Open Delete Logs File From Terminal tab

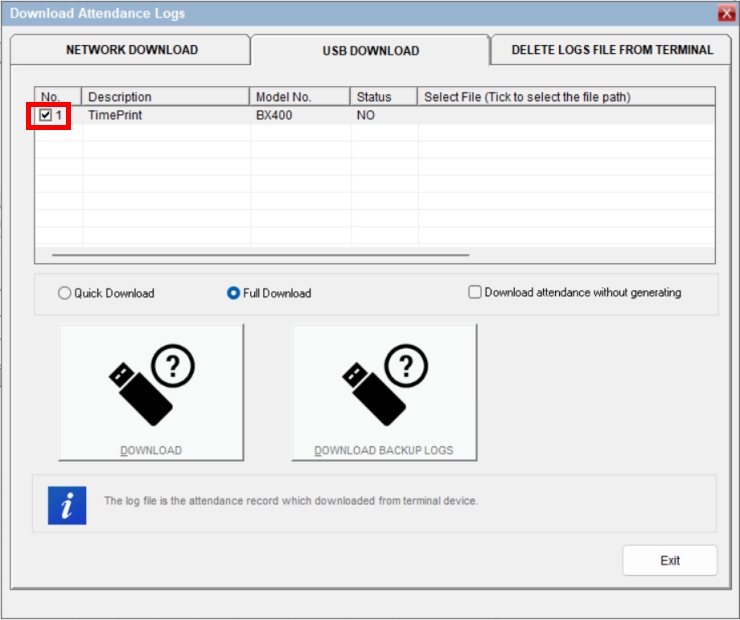coord(612,50)
